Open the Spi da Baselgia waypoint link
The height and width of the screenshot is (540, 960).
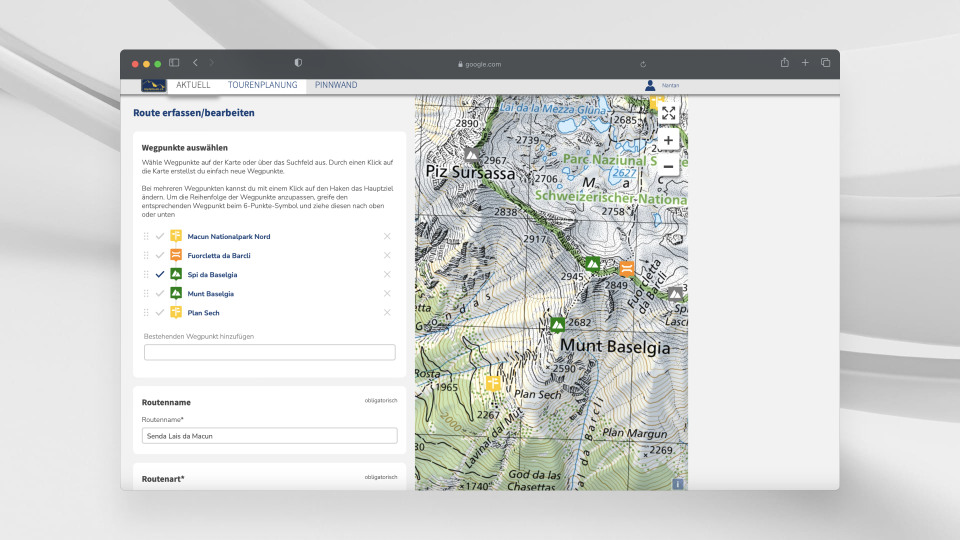pyautogui.click(x=212, y=274)
